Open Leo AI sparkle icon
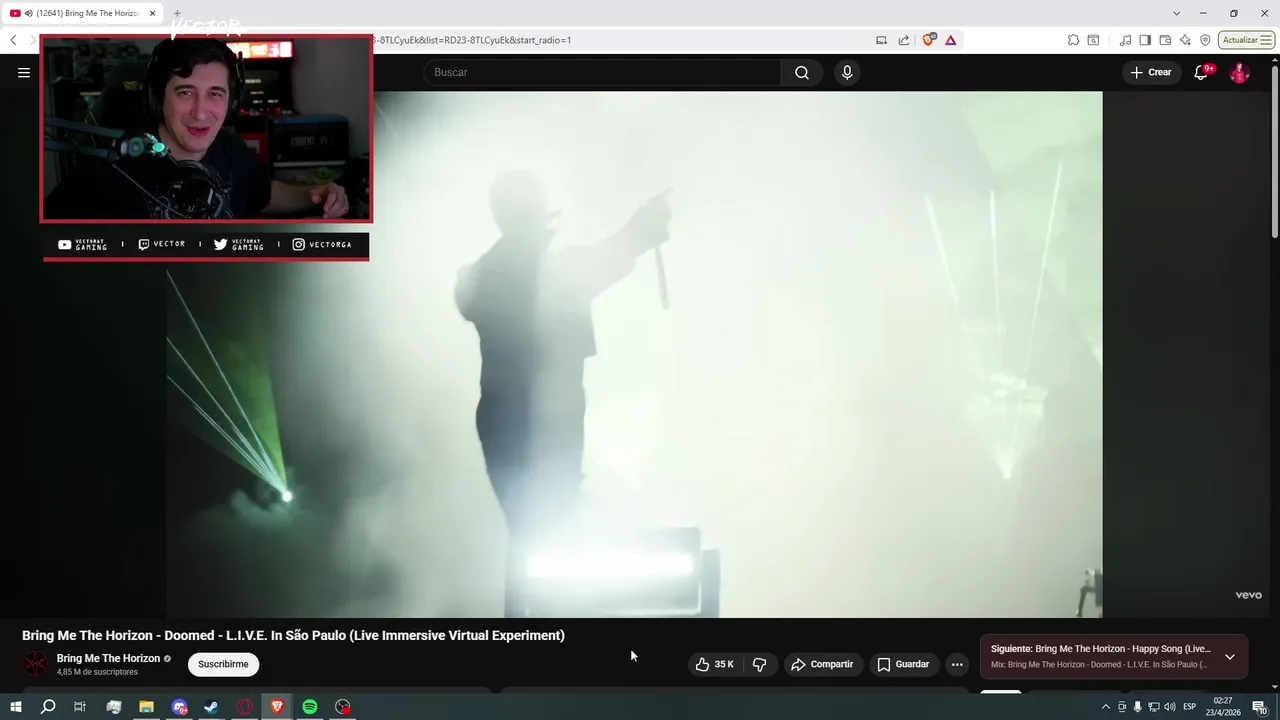1280x720 pixels. click(1185, 40)
